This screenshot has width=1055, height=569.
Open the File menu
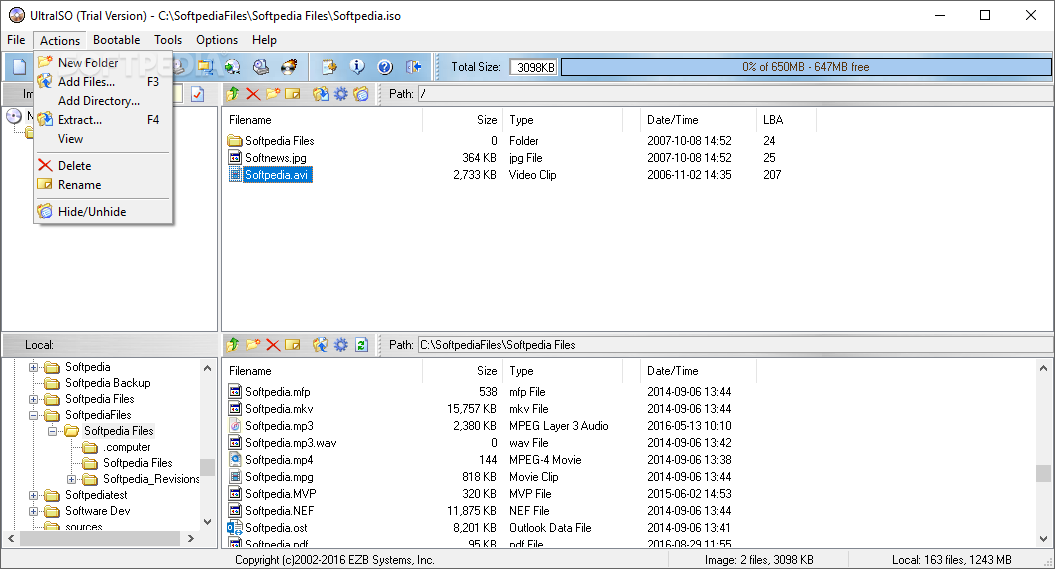coord(16,40)
